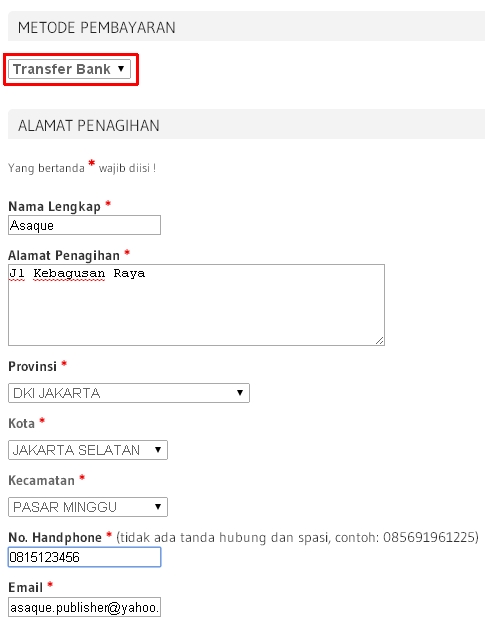Image resolution: width=485 pixels, height=624 pixels.
Task: Click the resize handle of the address textarea
Action: point(380,341)
